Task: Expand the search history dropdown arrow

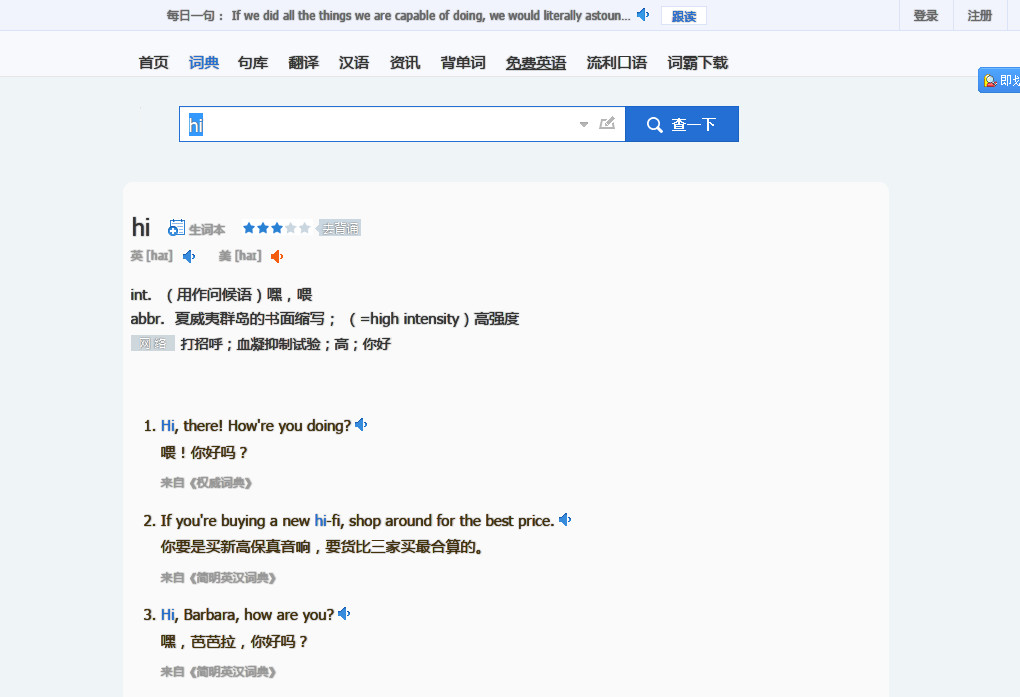Action: (x=584, y=124)
